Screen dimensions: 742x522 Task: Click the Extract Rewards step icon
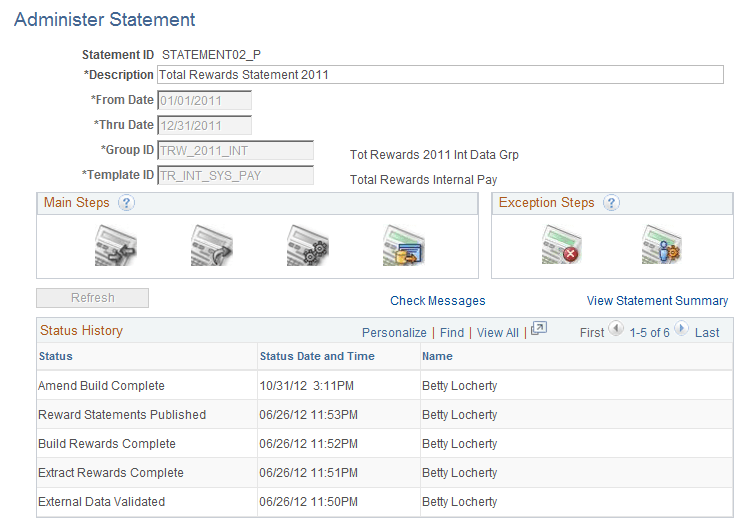coord(115,246)
